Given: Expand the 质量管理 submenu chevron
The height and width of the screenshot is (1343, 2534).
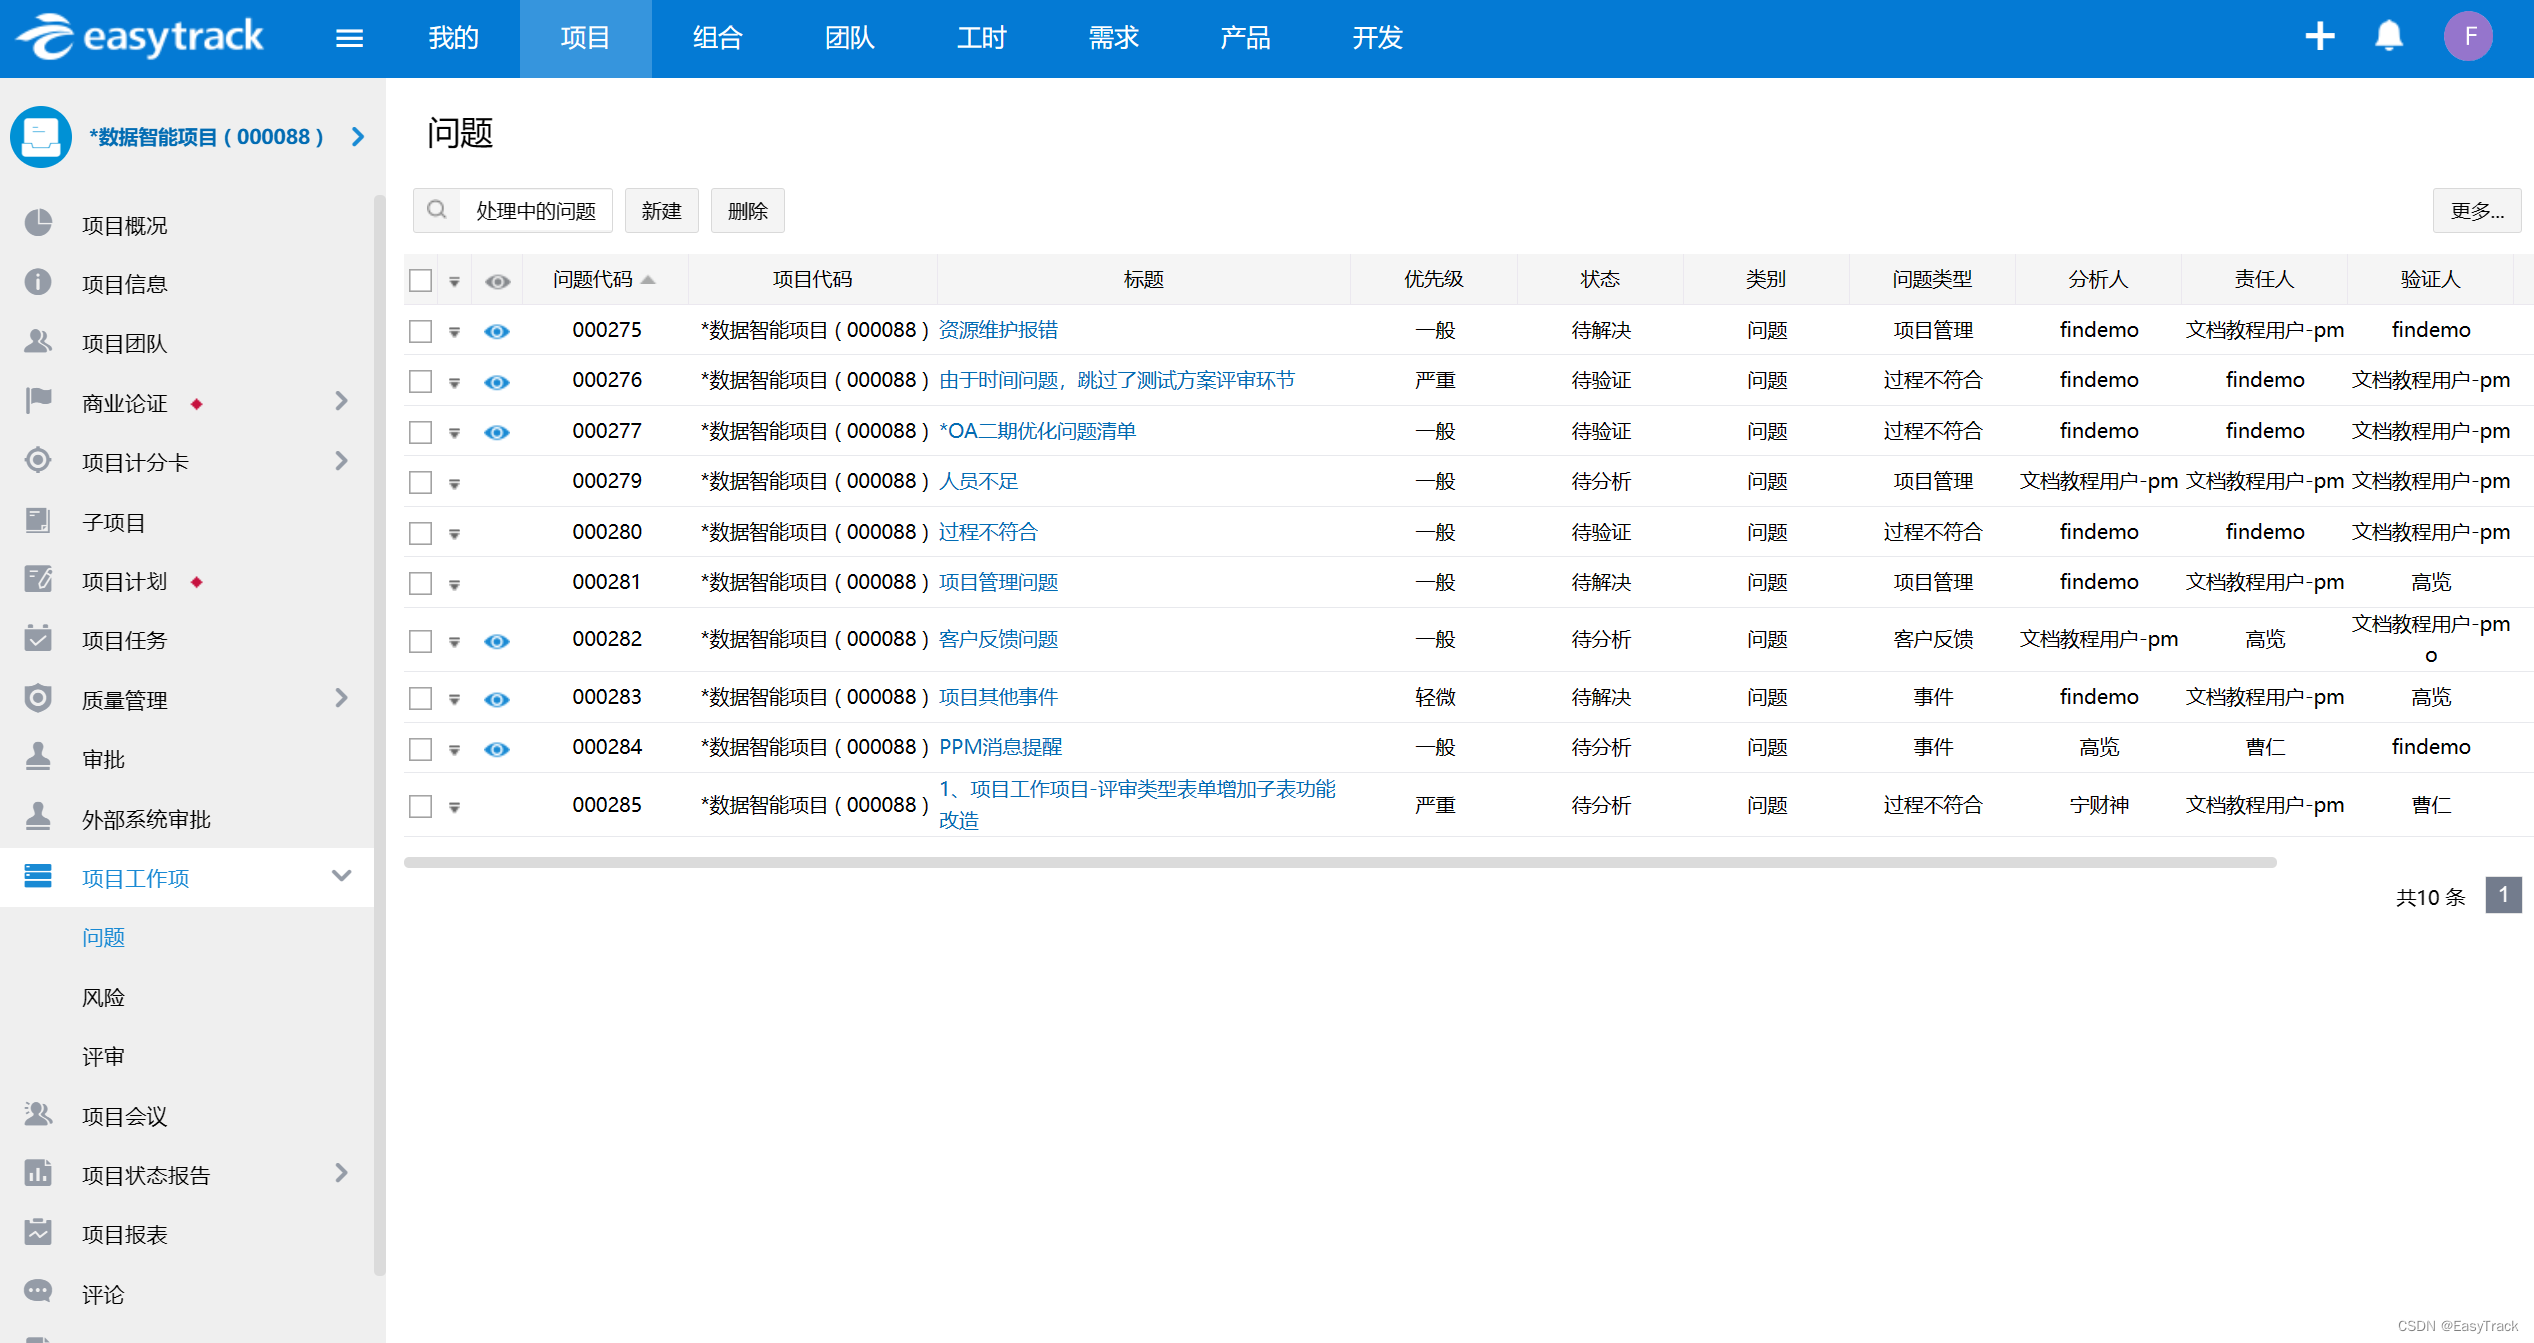Looking at the screenshot, I should pyautogui.click(x=342, y=697).
